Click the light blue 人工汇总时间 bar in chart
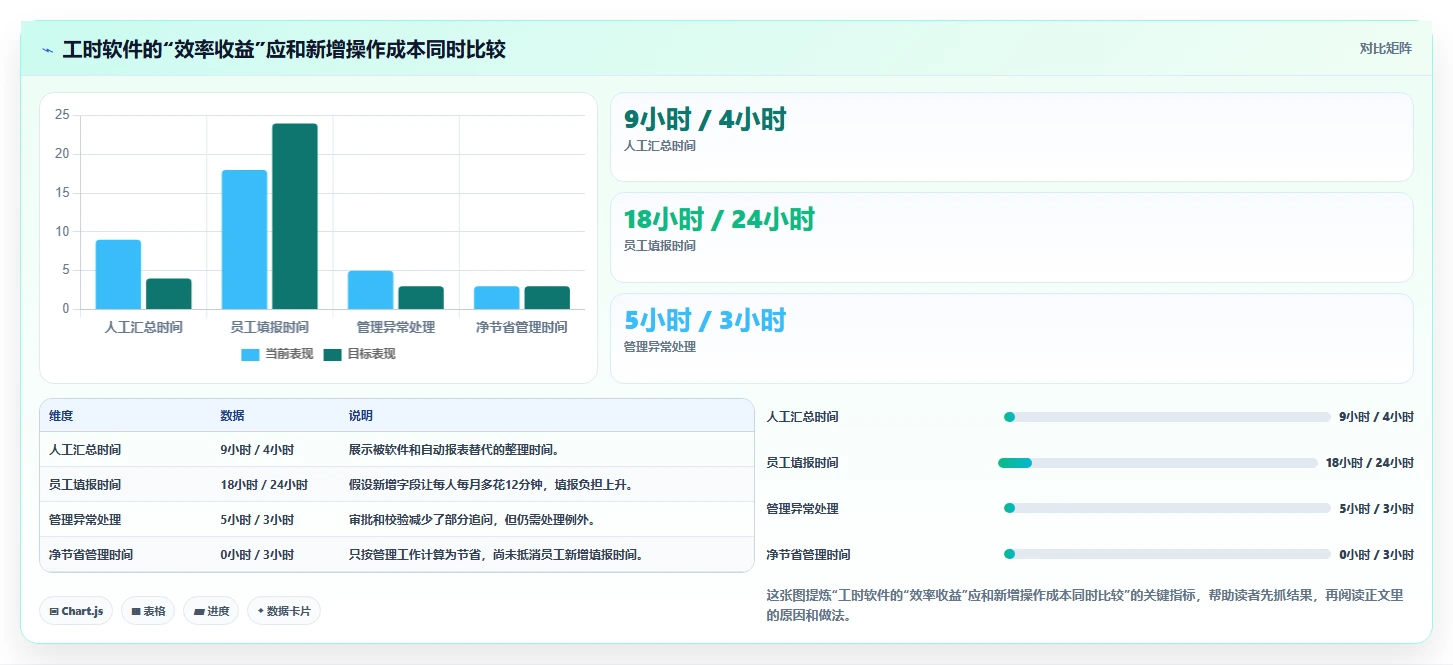Viewport: 1453px width, 665px height. point(118,274)
